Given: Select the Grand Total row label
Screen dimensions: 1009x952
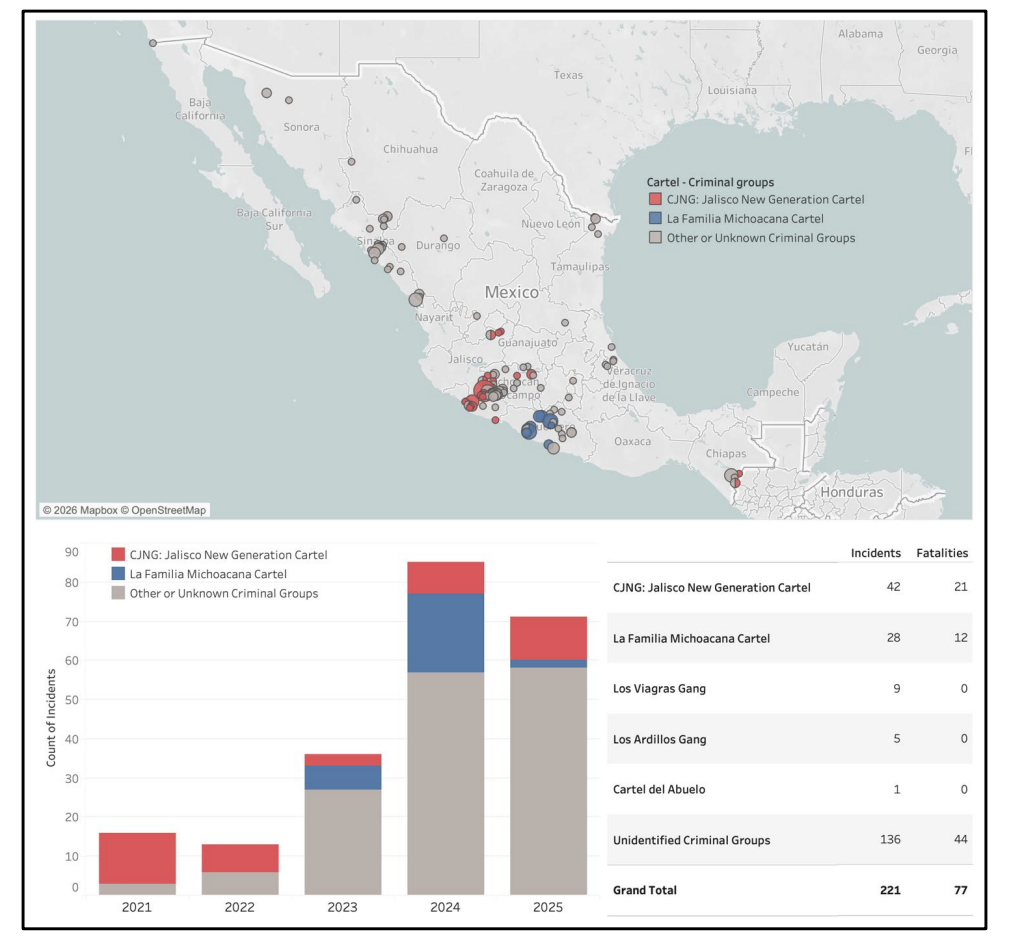Looking at the screenshot, I should (x=644, y=890).
